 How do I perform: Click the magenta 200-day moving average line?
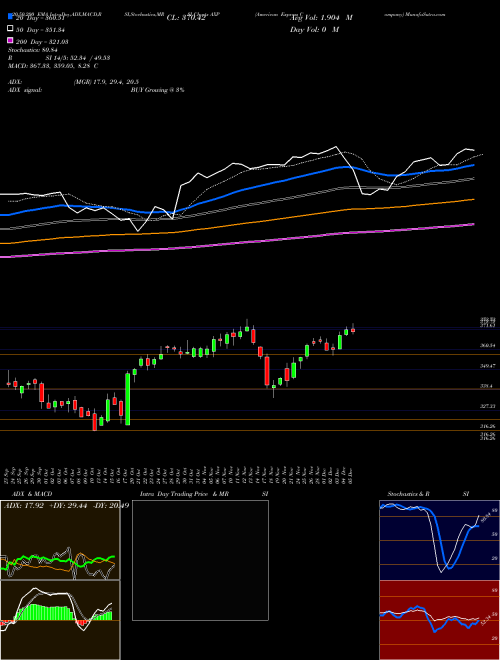pos(236,243)
